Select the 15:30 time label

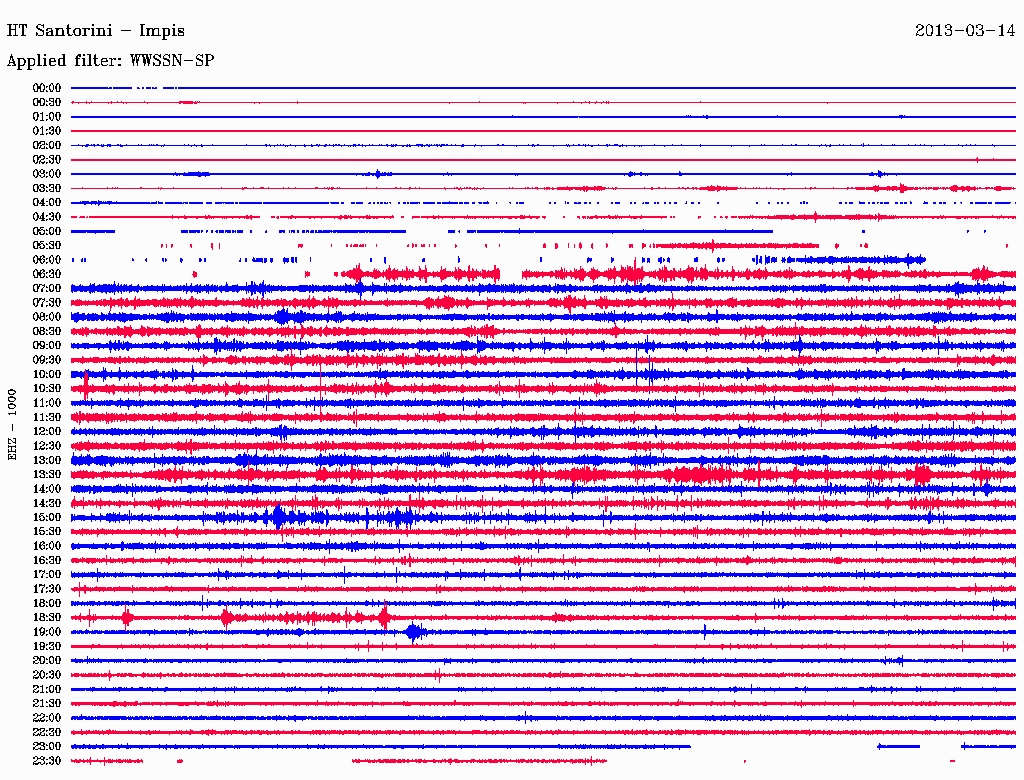click(x=47, y=532)
